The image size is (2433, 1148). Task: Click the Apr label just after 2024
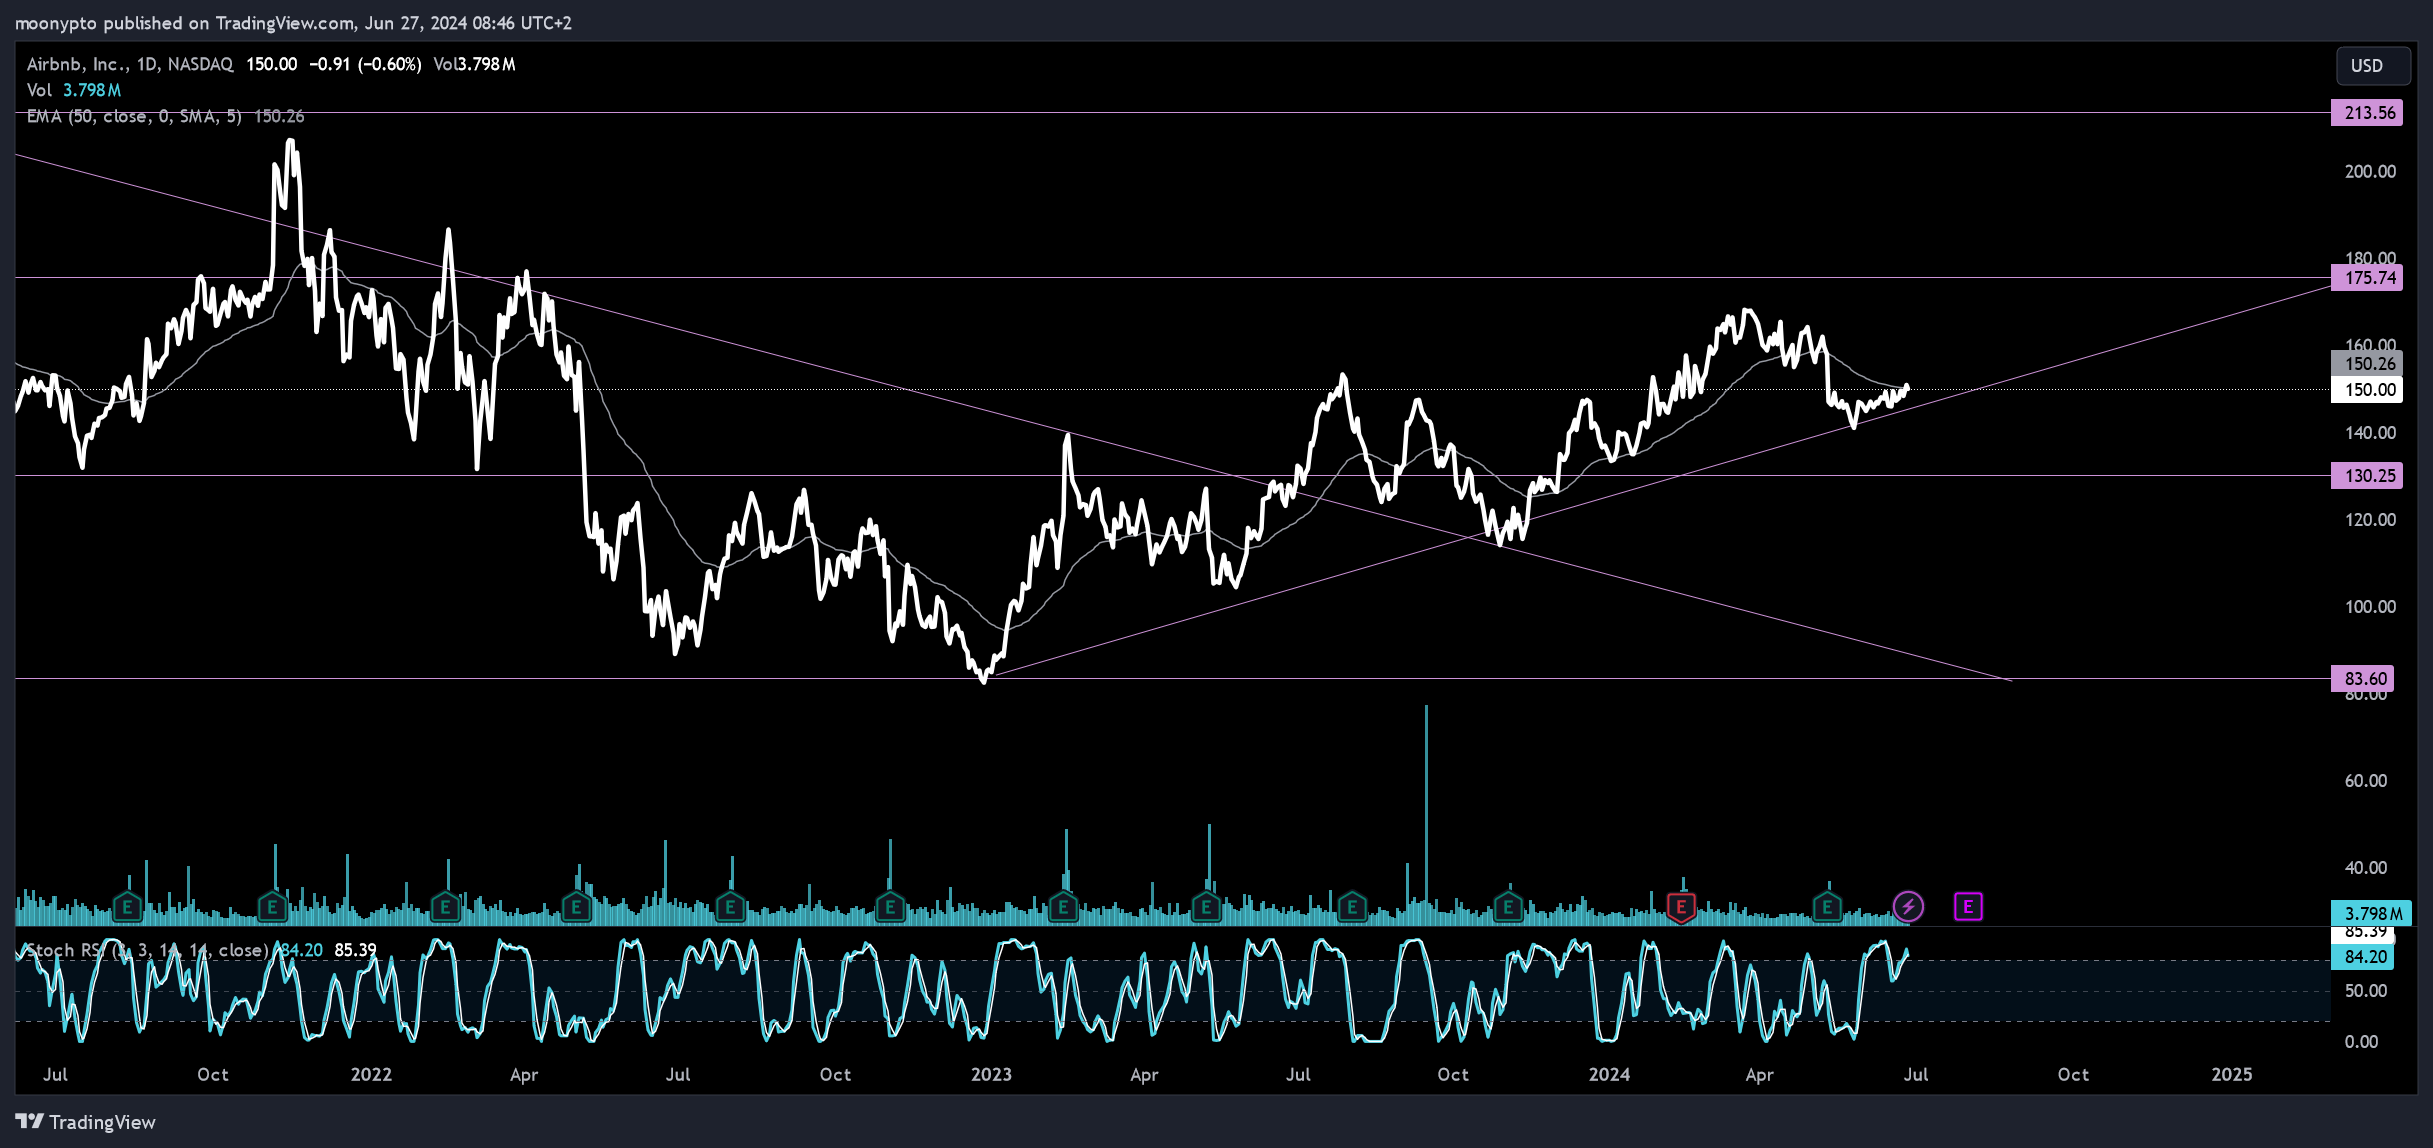tap(1759, 1075)
